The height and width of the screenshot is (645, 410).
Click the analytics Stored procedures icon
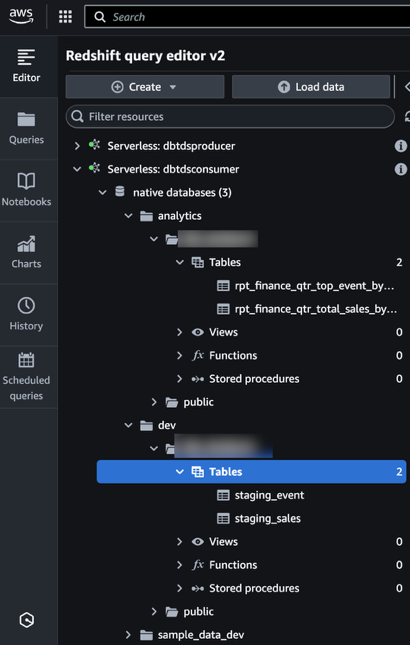tap(198, 379)
